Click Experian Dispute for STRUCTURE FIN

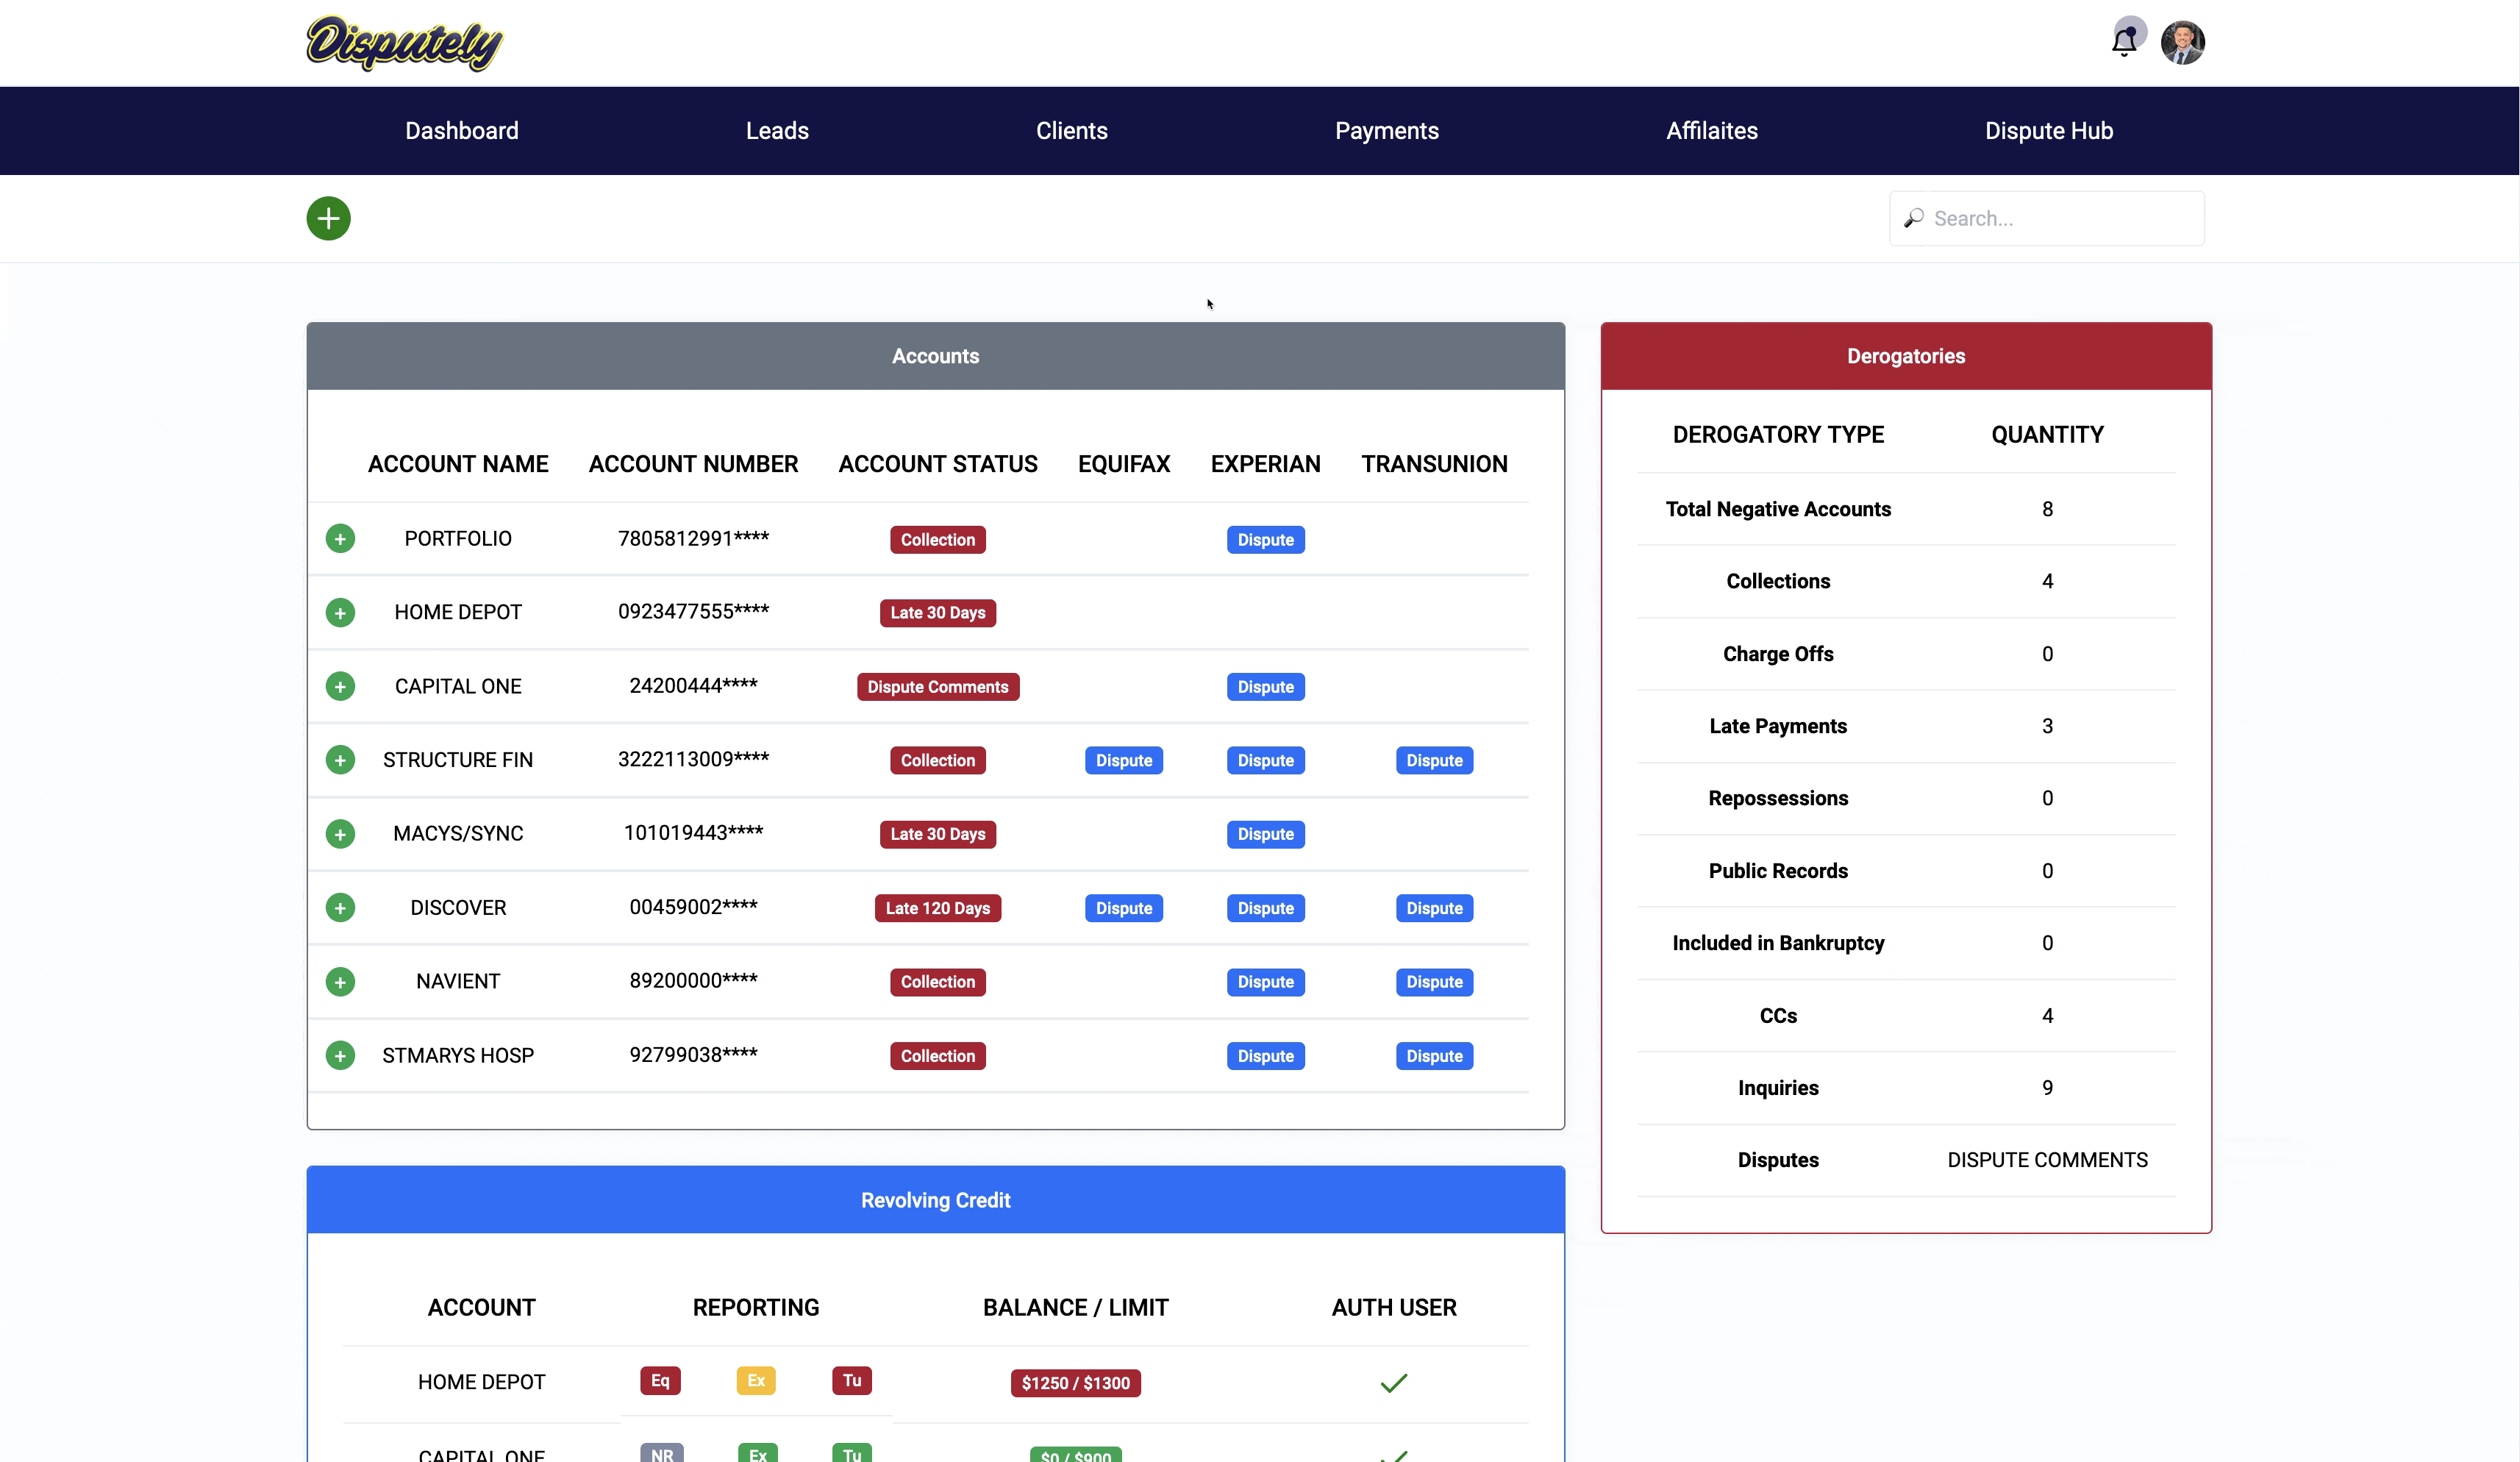(1265, 761)
